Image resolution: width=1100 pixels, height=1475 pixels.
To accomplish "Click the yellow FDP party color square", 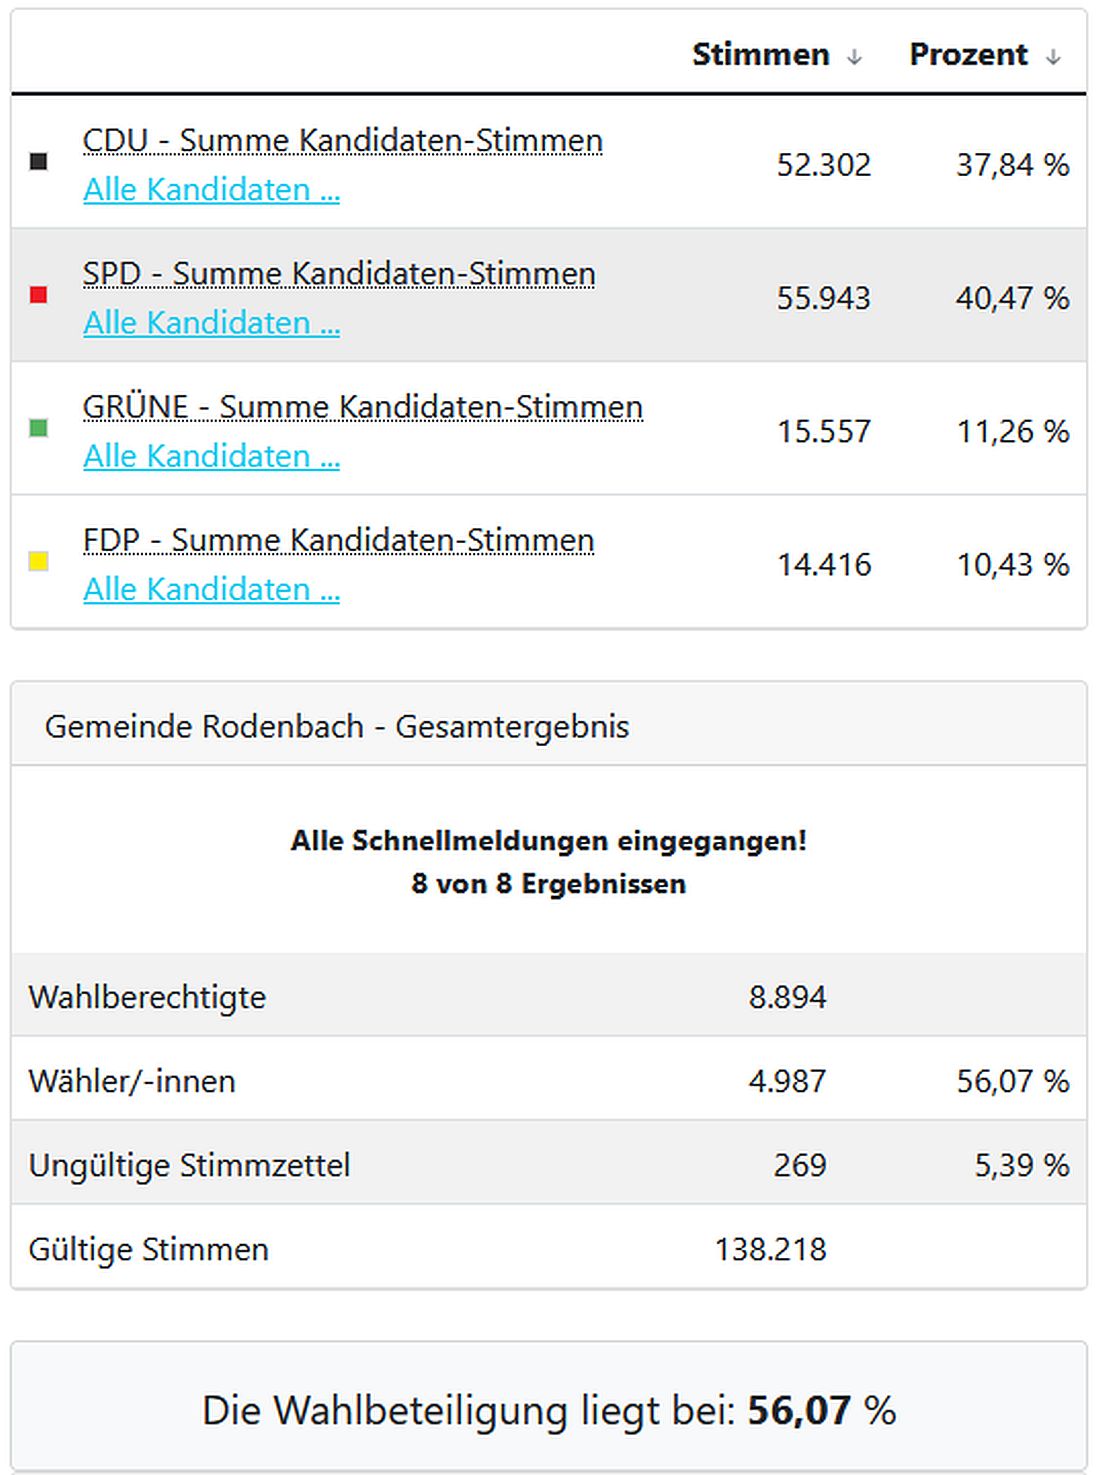I will pos(38,562).
